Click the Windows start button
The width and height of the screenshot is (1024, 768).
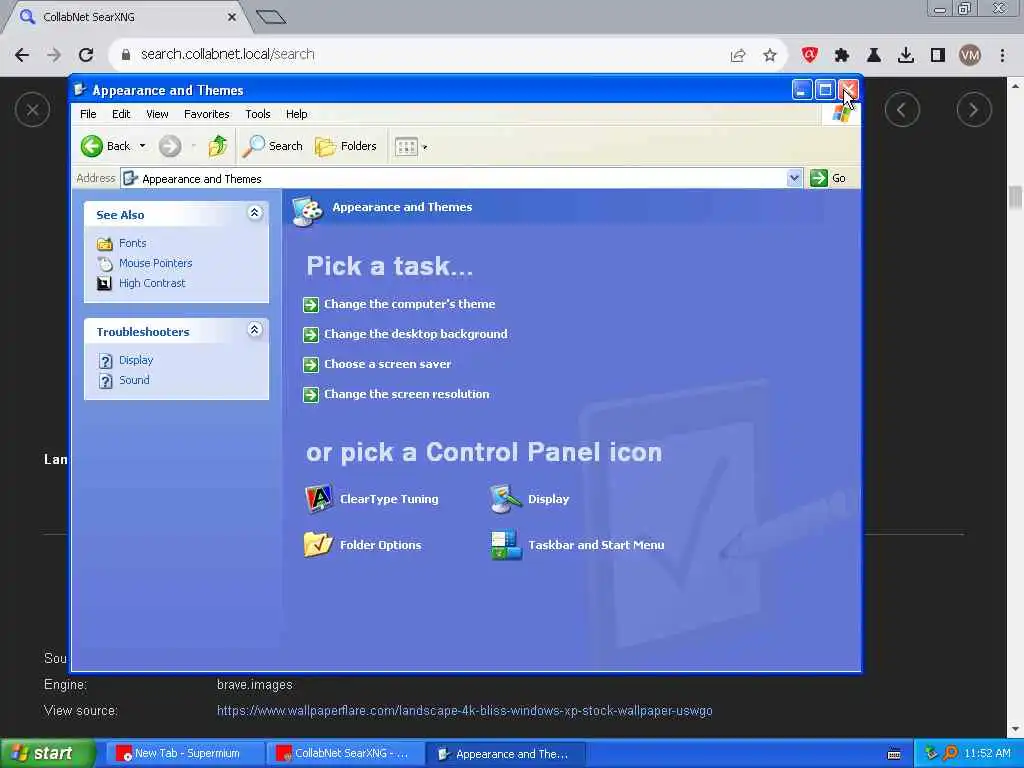(47, 754)
